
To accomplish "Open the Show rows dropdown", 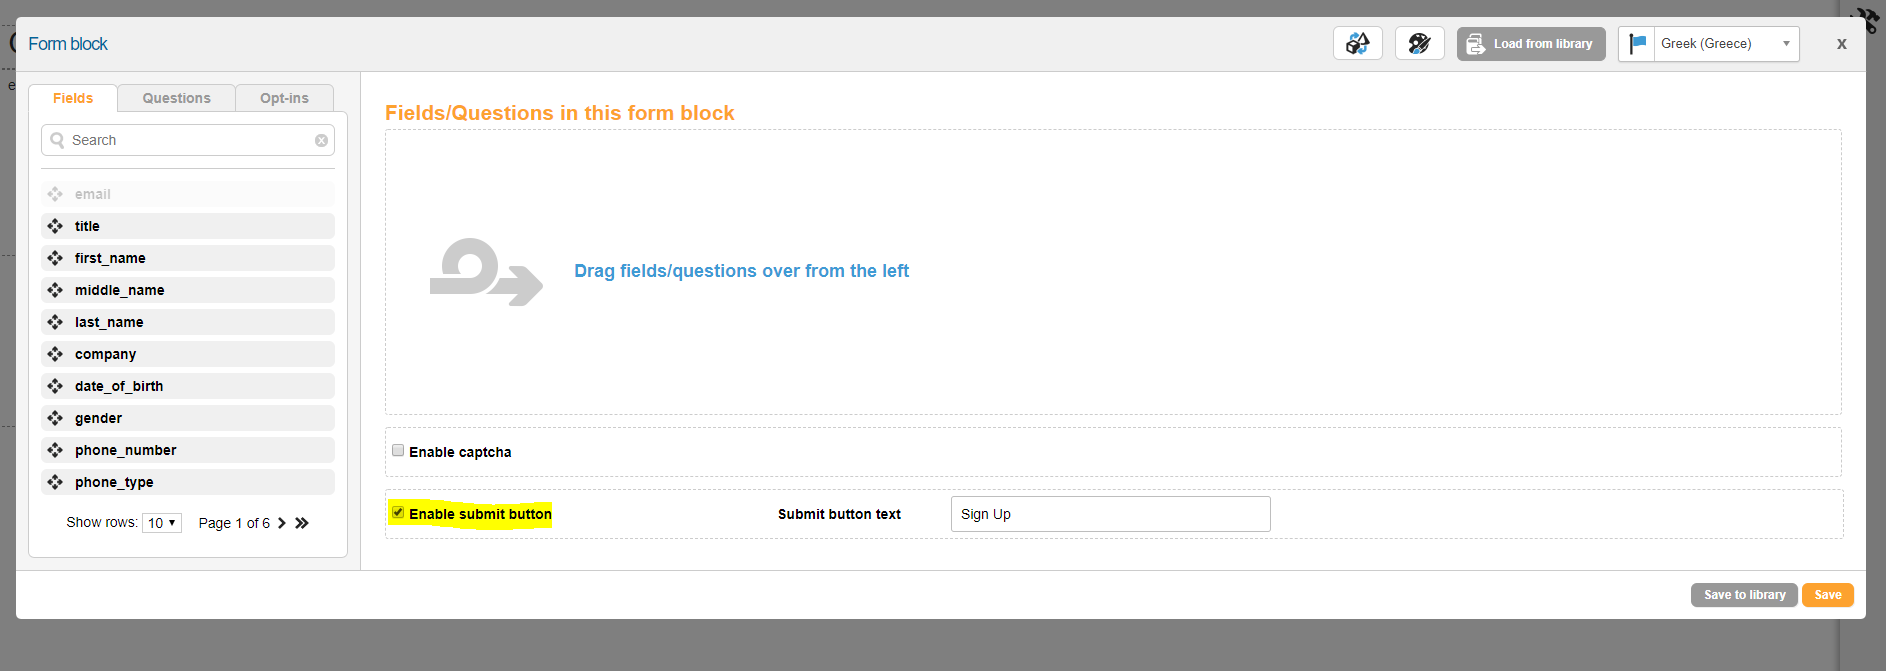I will coord(162,523).
